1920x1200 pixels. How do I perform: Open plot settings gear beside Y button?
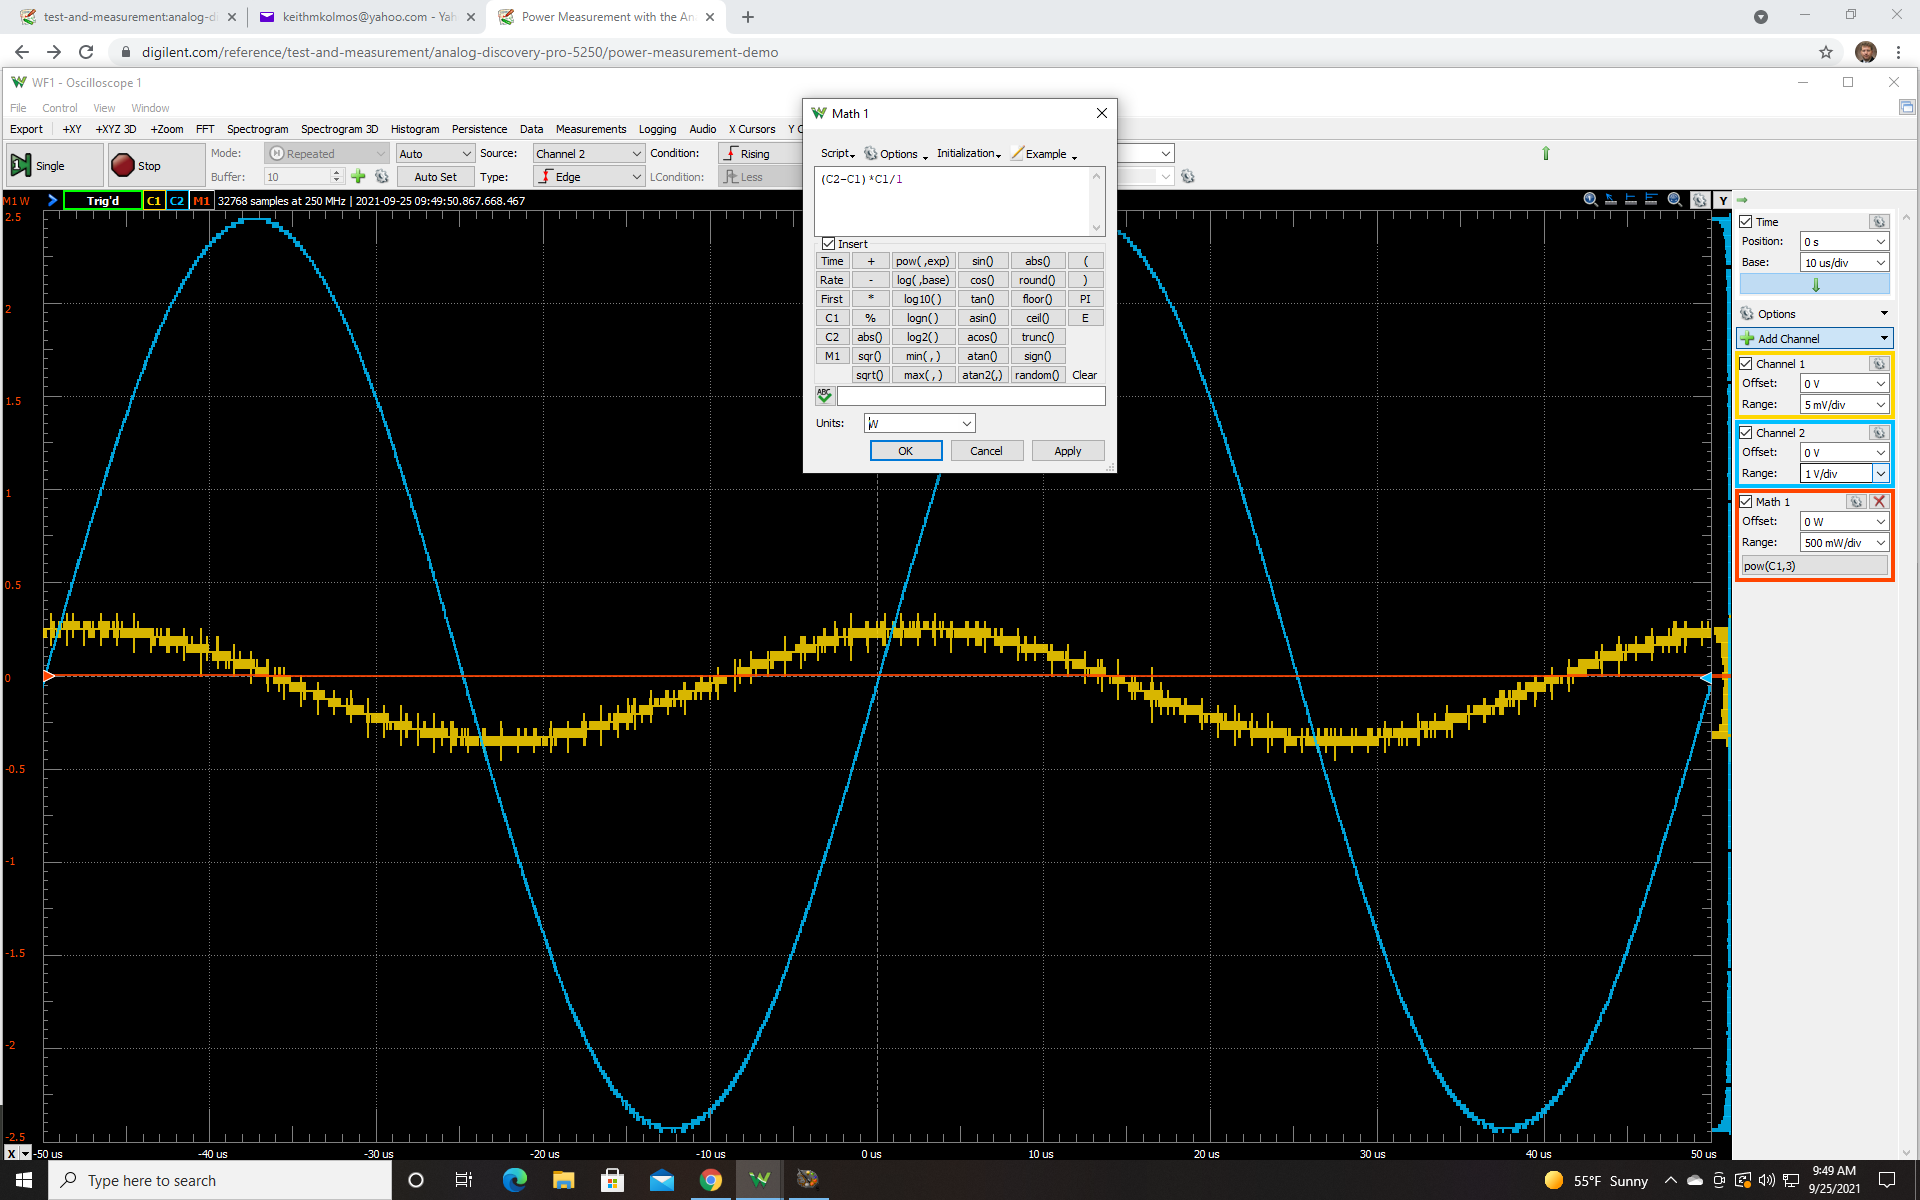1699,200
